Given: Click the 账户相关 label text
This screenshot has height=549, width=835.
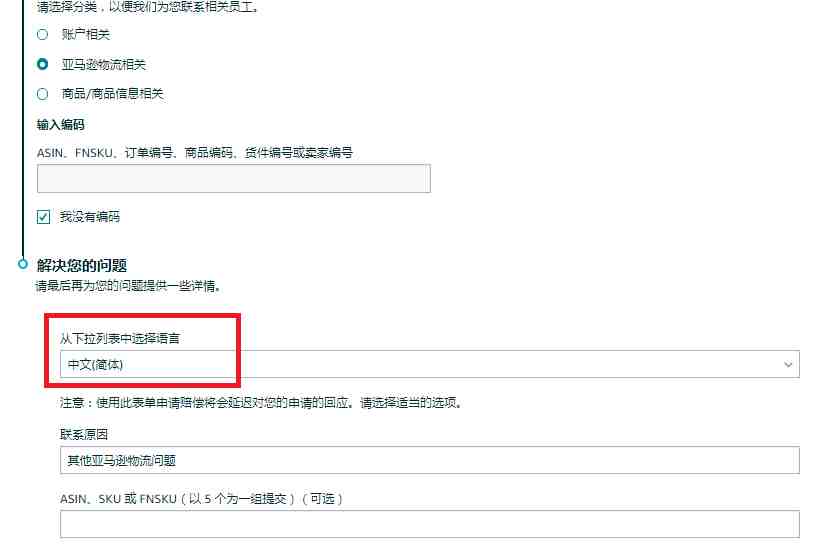Looking at the screenshot, I should click(x=86, y=35).
